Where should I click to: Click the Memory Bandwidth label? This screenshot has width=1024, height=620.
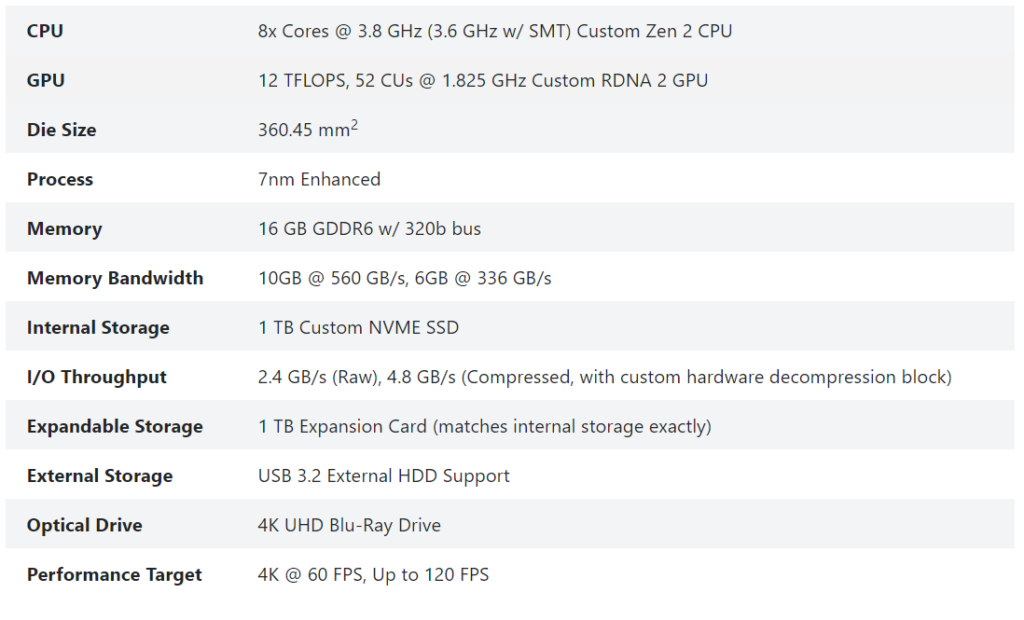click(115, 278)
